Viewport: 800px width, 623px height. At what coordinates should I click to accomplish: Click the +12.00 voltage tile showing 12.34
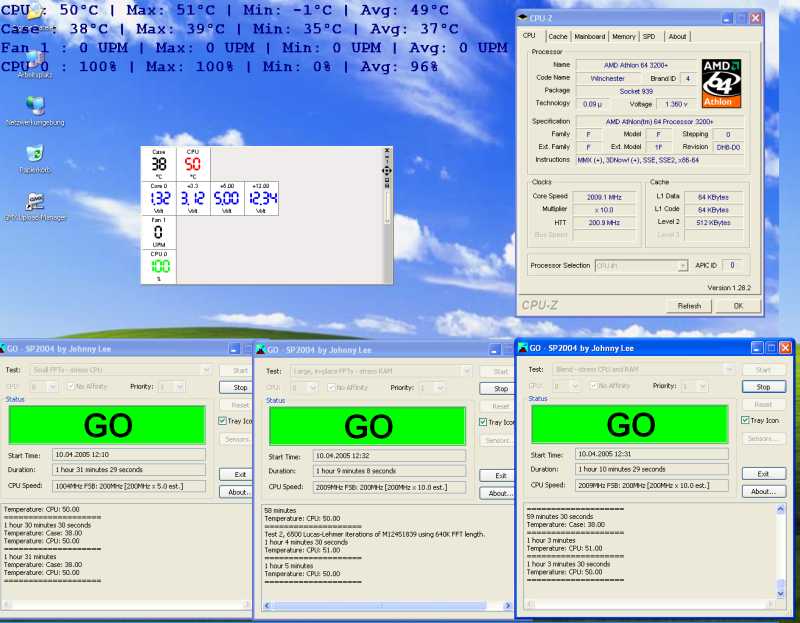coord(261,198)
